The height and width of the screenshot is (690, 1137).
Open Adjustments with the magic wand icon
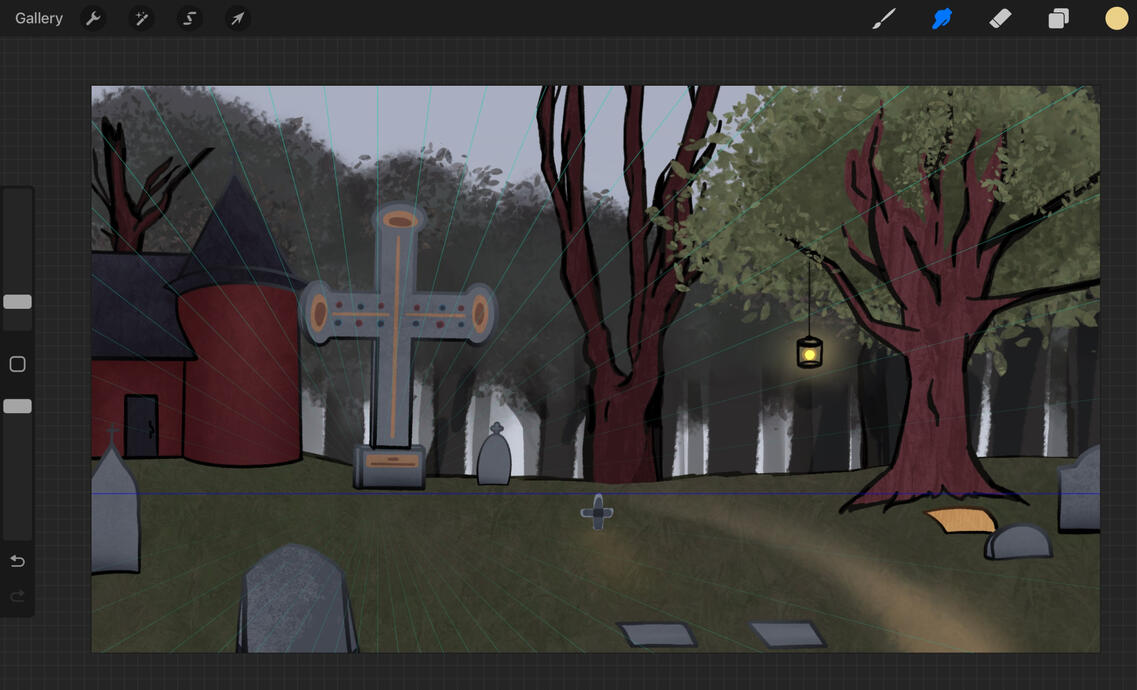[x=141, y=18]
